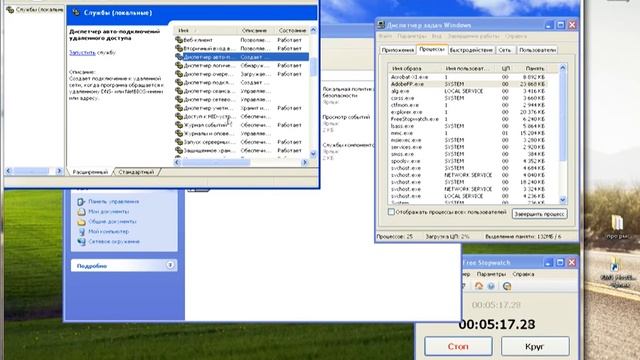Open Панель управления link in Explorer sidebar

coord(113,202)
